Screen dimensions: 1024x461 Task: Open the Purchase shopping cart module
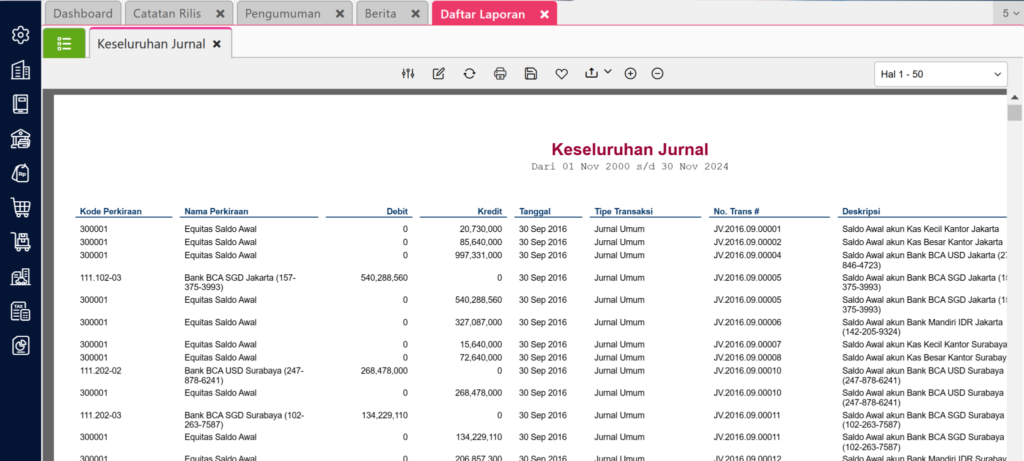21,208
